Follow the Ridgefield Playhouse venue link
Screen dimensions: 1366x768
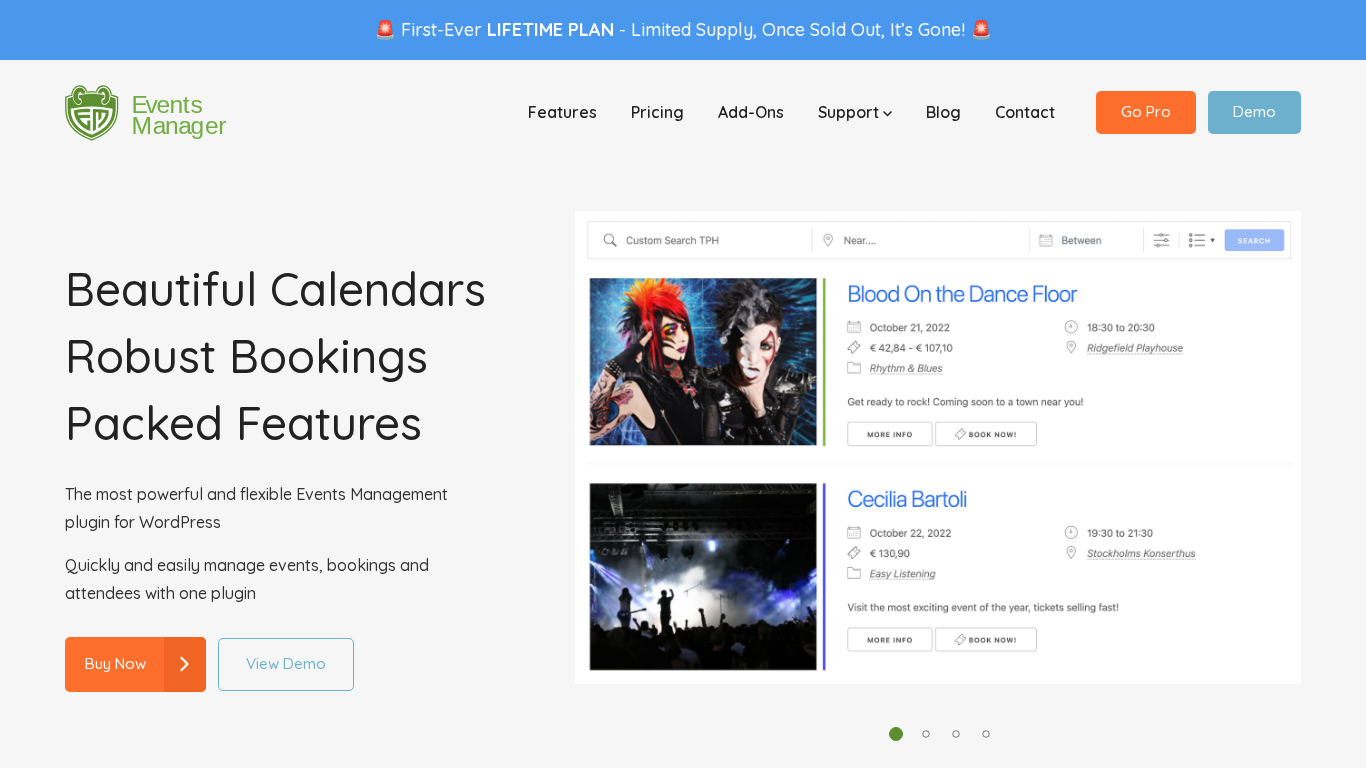coord(1135,348)
